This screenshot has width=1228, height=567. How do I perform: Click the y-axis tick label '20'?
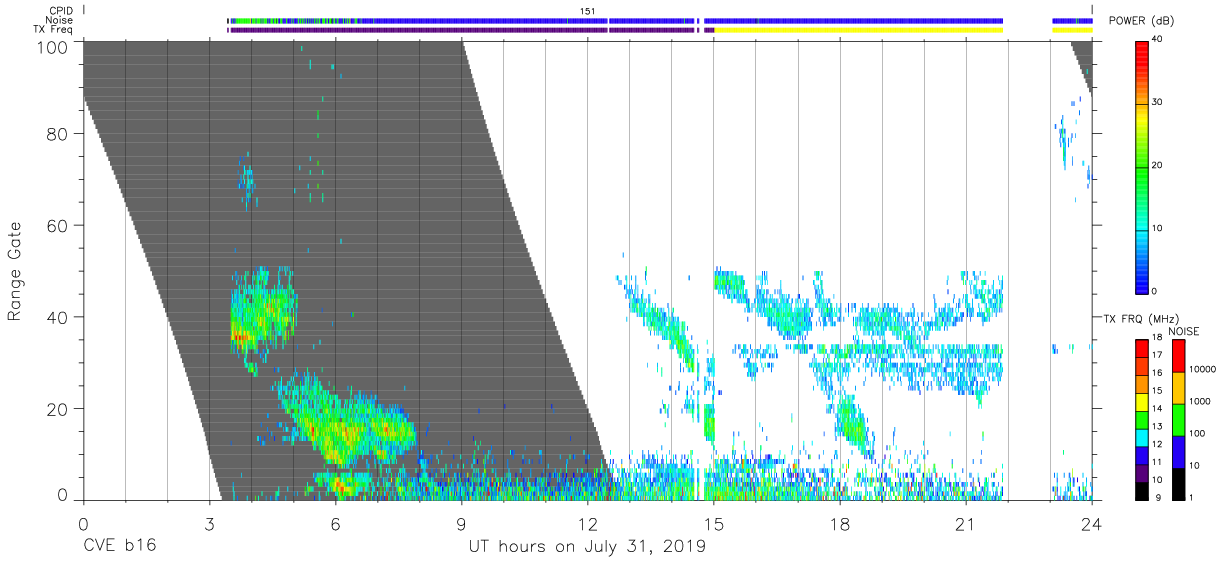(59, 408)
